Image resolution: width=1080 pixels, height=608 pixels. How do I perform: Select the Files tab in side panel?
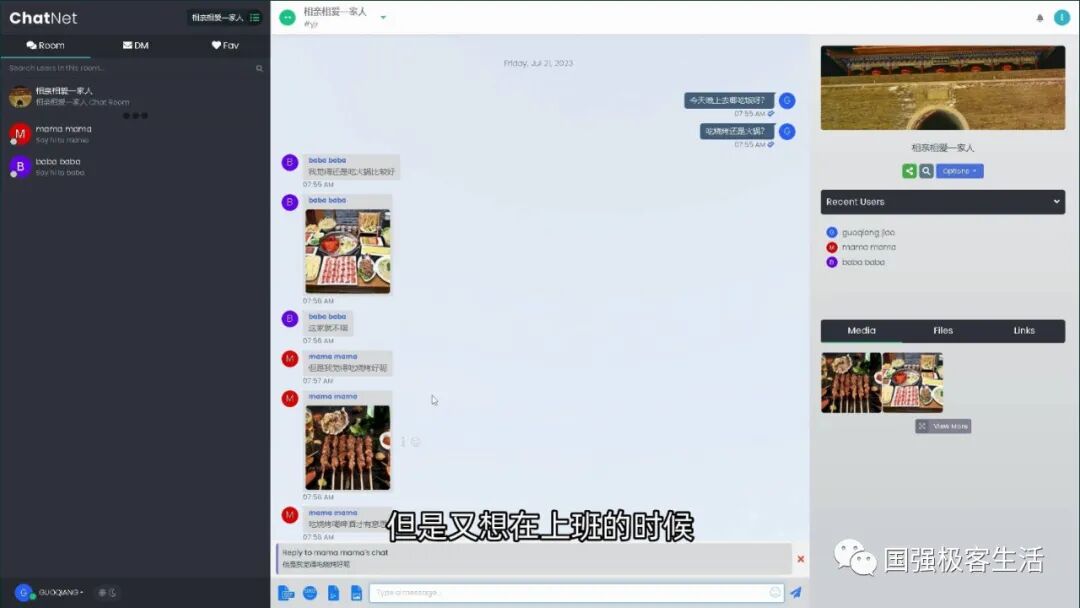943,331
